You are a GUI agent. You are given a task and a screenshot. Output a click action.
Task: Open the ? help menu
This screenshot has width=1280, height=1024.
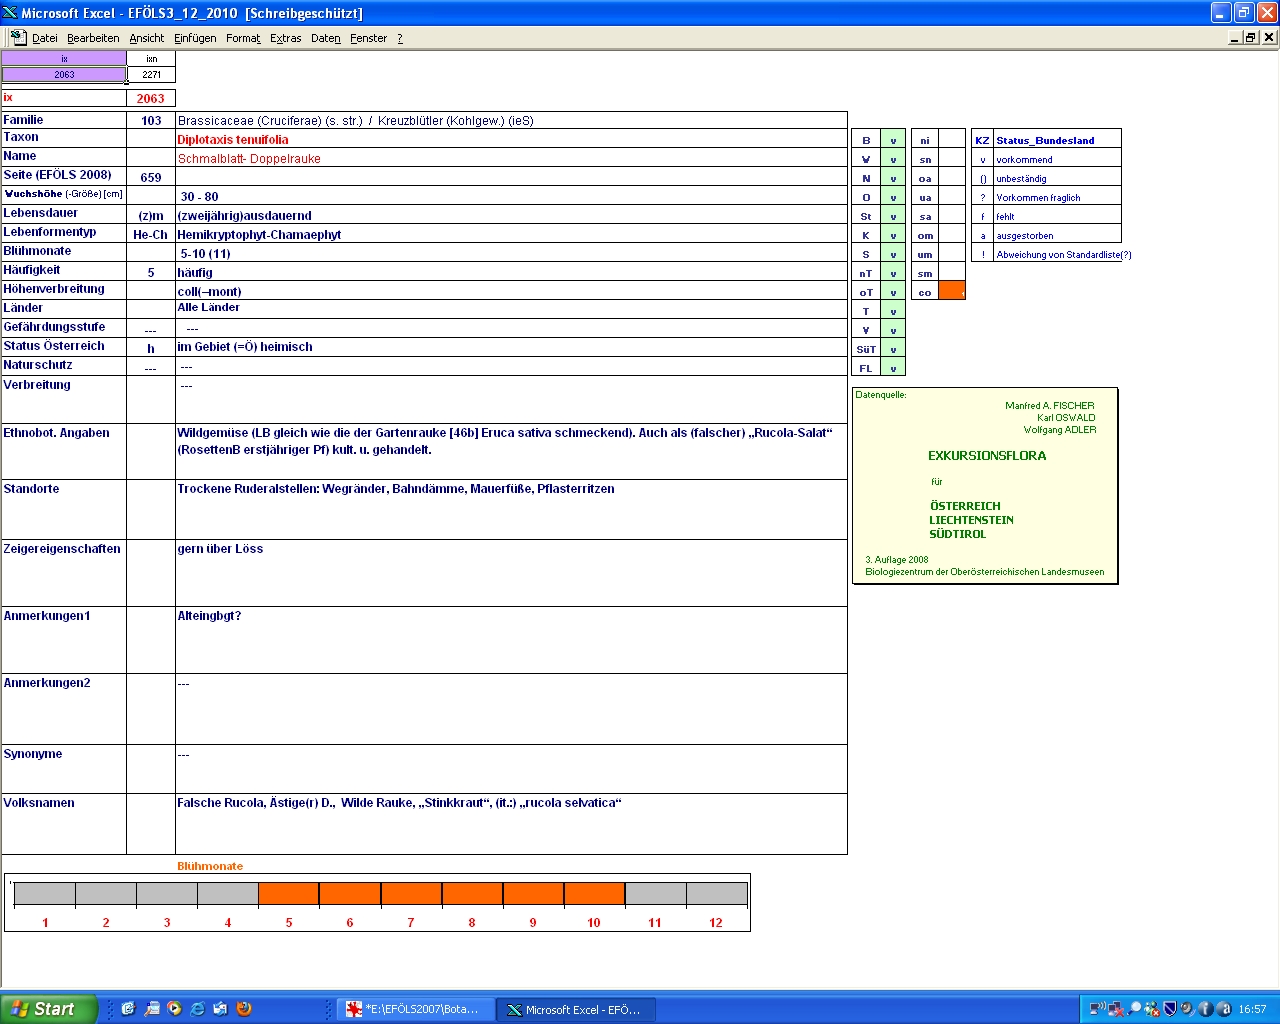click(400, 38)
